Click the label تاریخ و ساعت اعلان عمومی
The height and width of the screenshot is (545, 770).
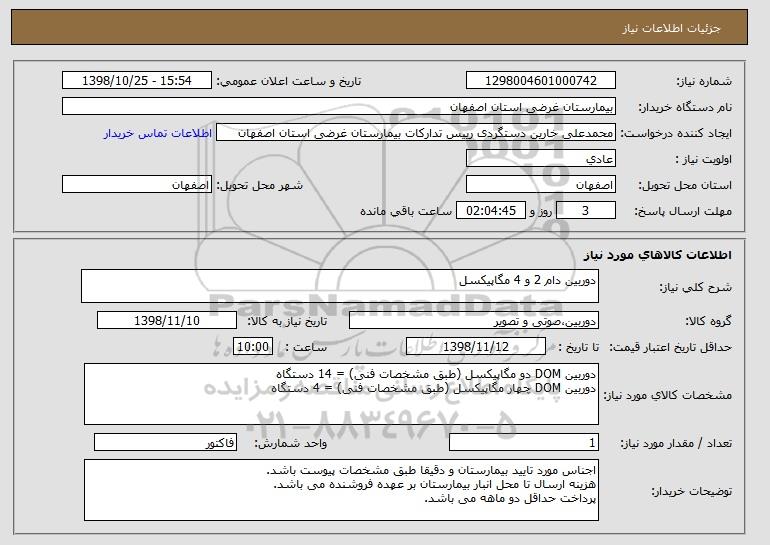click(289, 81)
